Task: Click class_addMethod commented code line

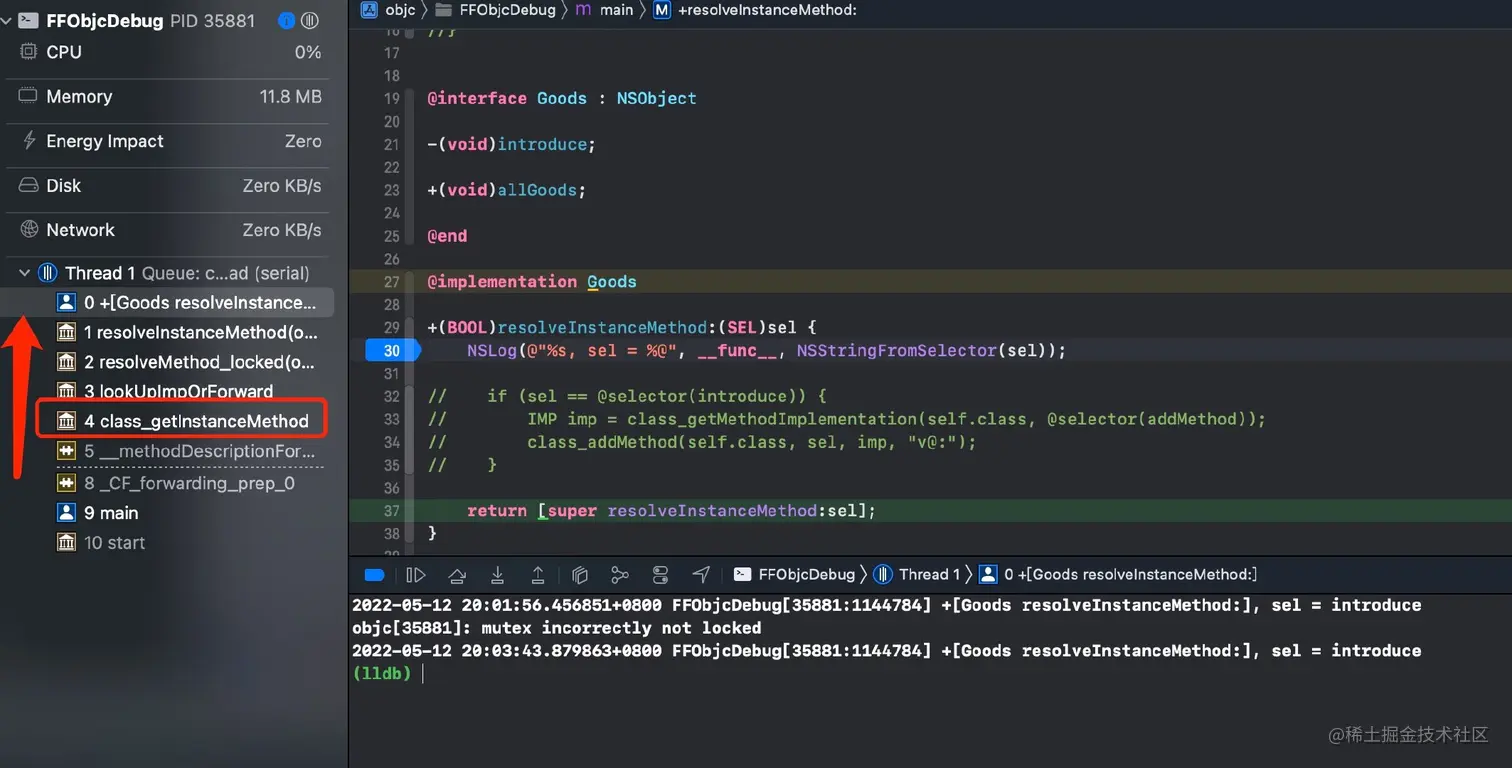Action: [701, 442]
